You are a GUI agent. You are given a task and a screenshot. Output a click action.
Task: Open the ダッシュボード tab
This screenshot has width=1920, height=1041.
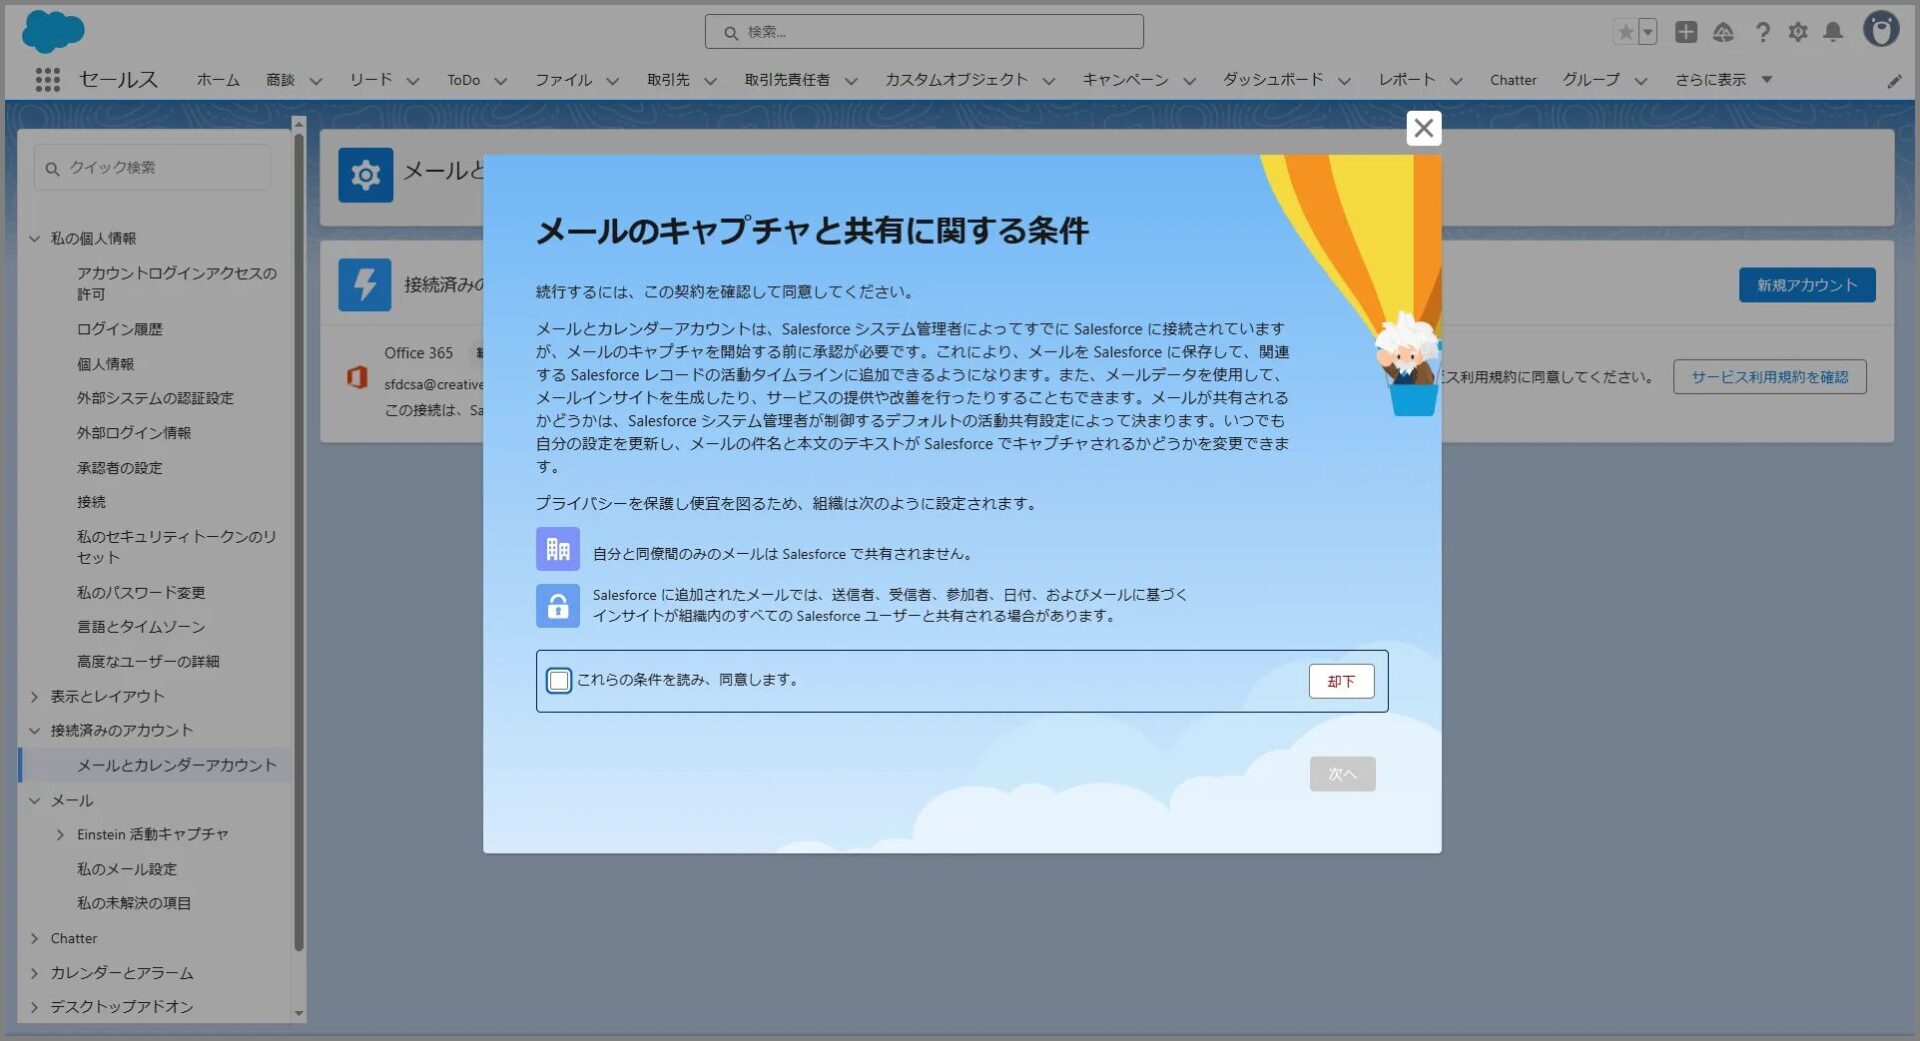(x=1273, y=80)
